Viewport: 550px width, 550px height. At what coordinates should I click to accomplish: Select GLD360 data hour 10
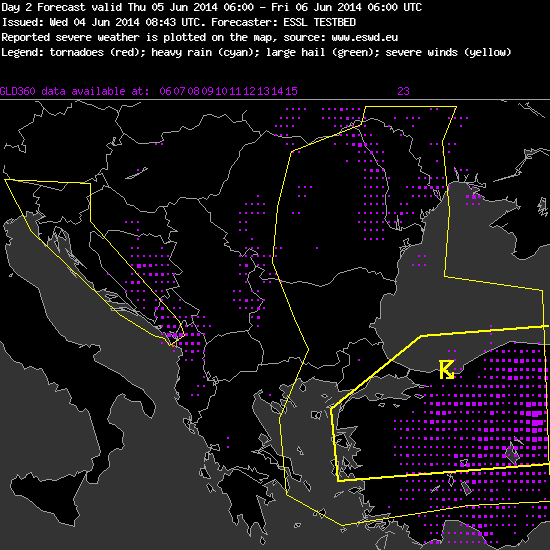pos(221,92)
